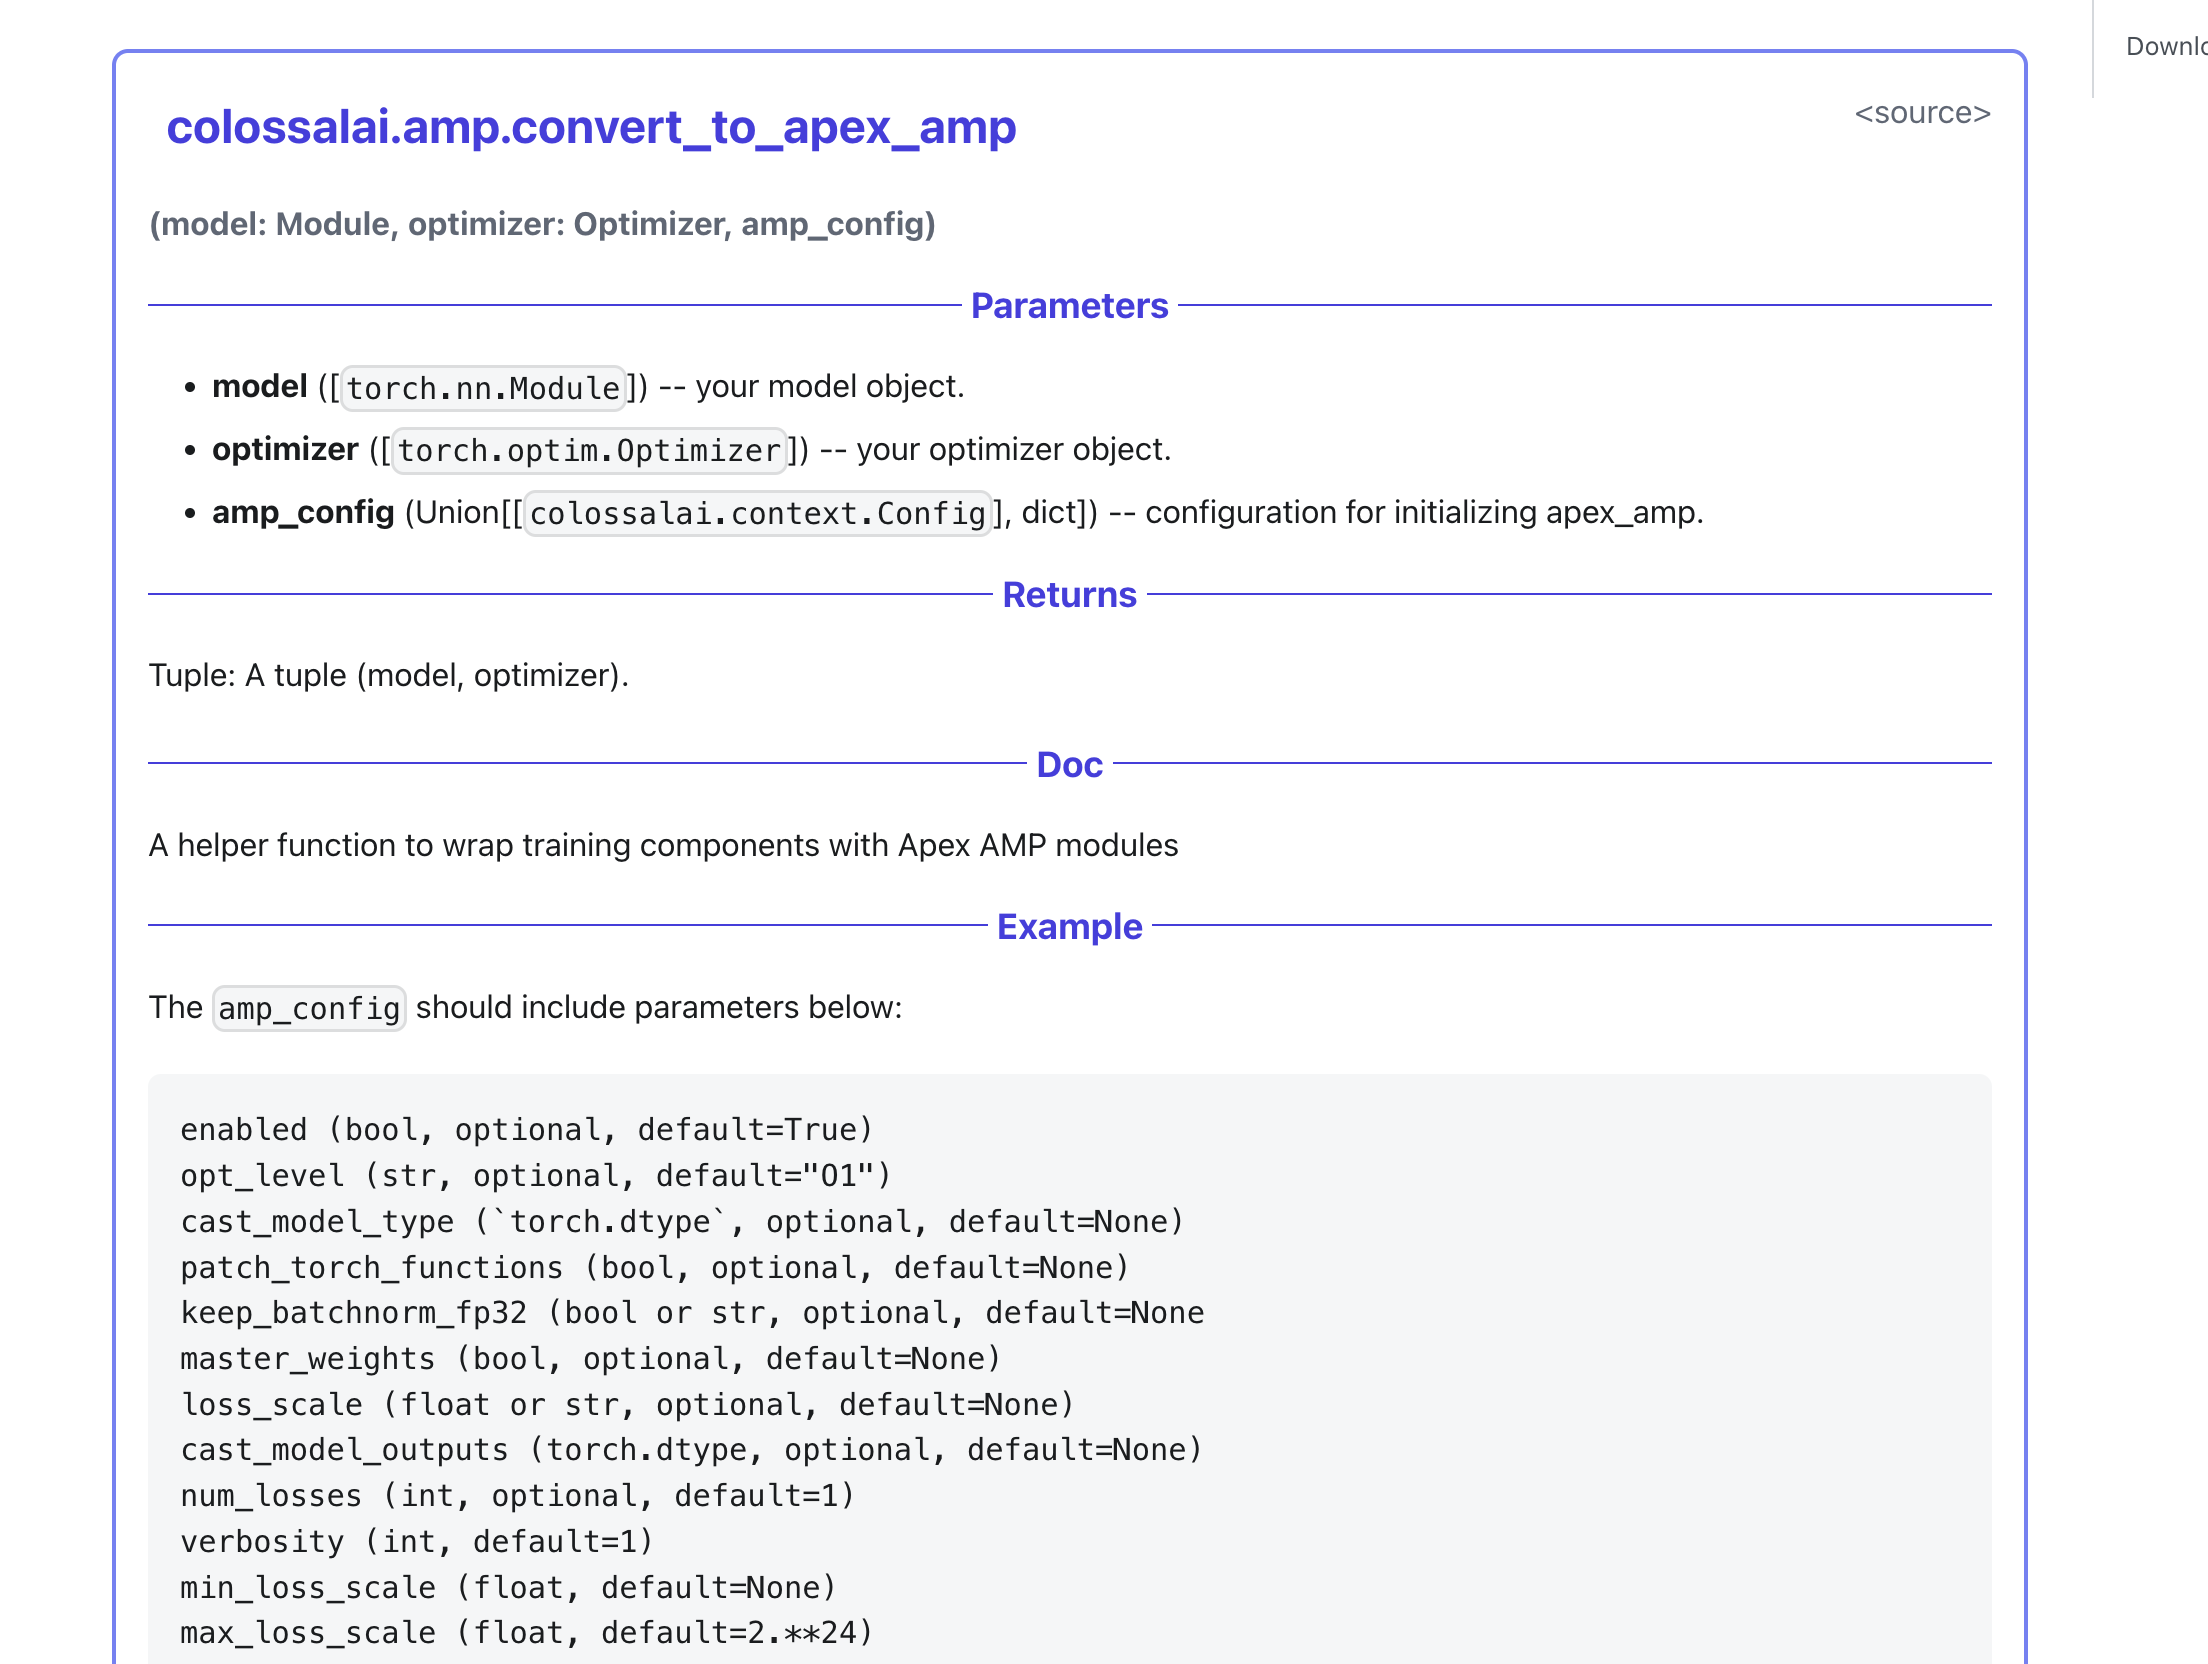Viewport: 2208px width, 1664px height.
Task: Click the Returns section heading
Action: point(1069,595)
